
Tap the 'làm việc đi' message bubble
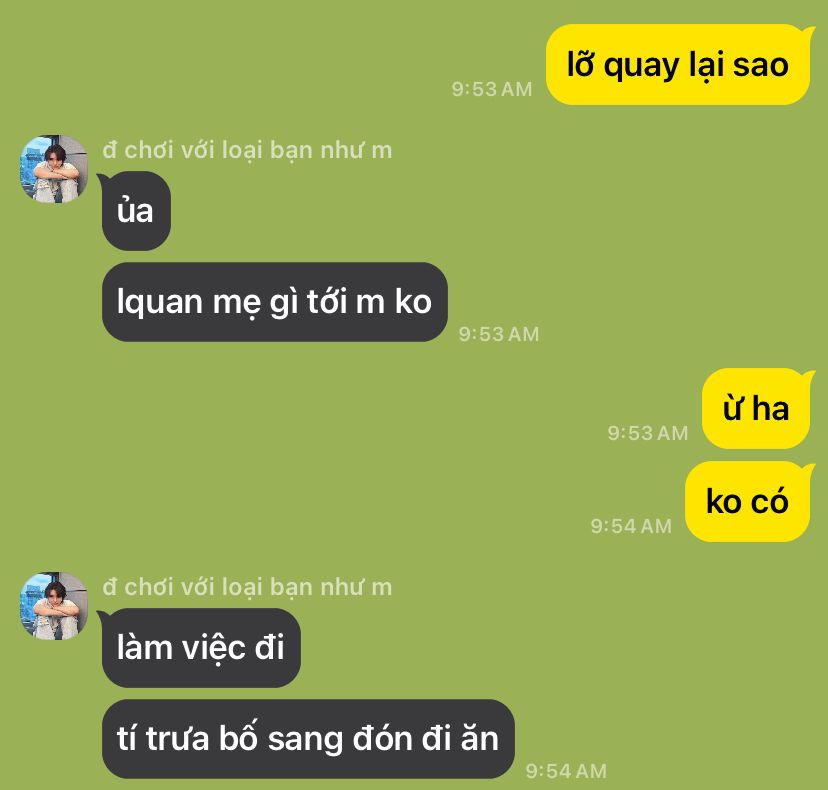click(x=201, y=648)
